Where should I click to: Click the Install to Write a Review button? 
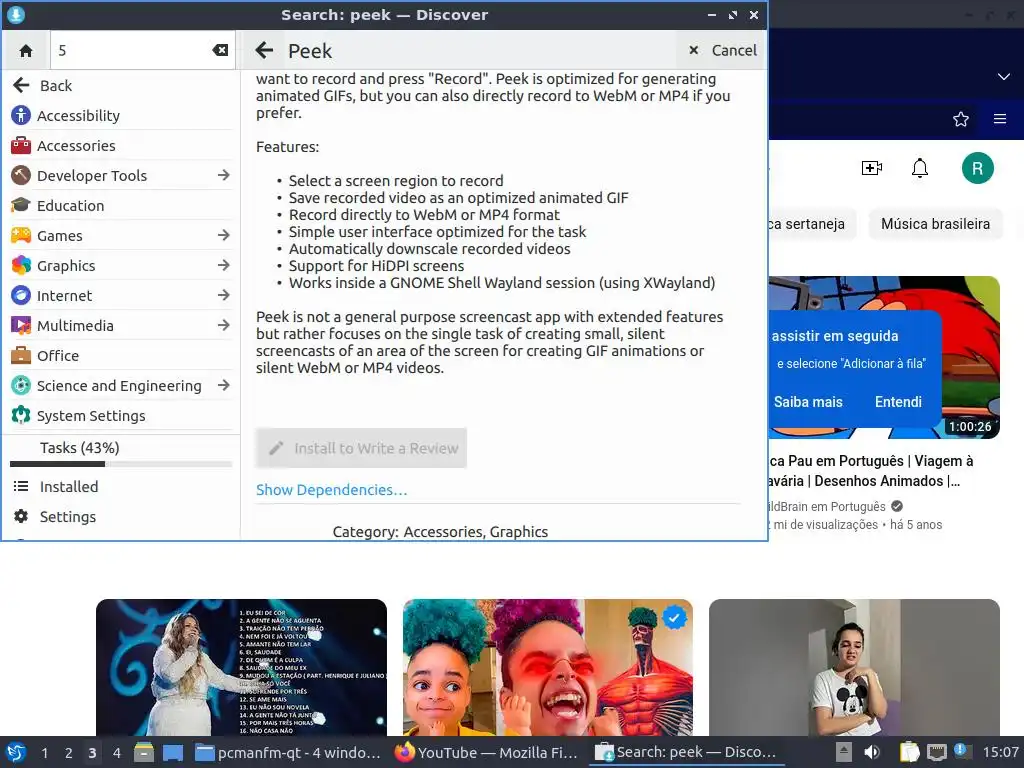[x=361, y=448]
